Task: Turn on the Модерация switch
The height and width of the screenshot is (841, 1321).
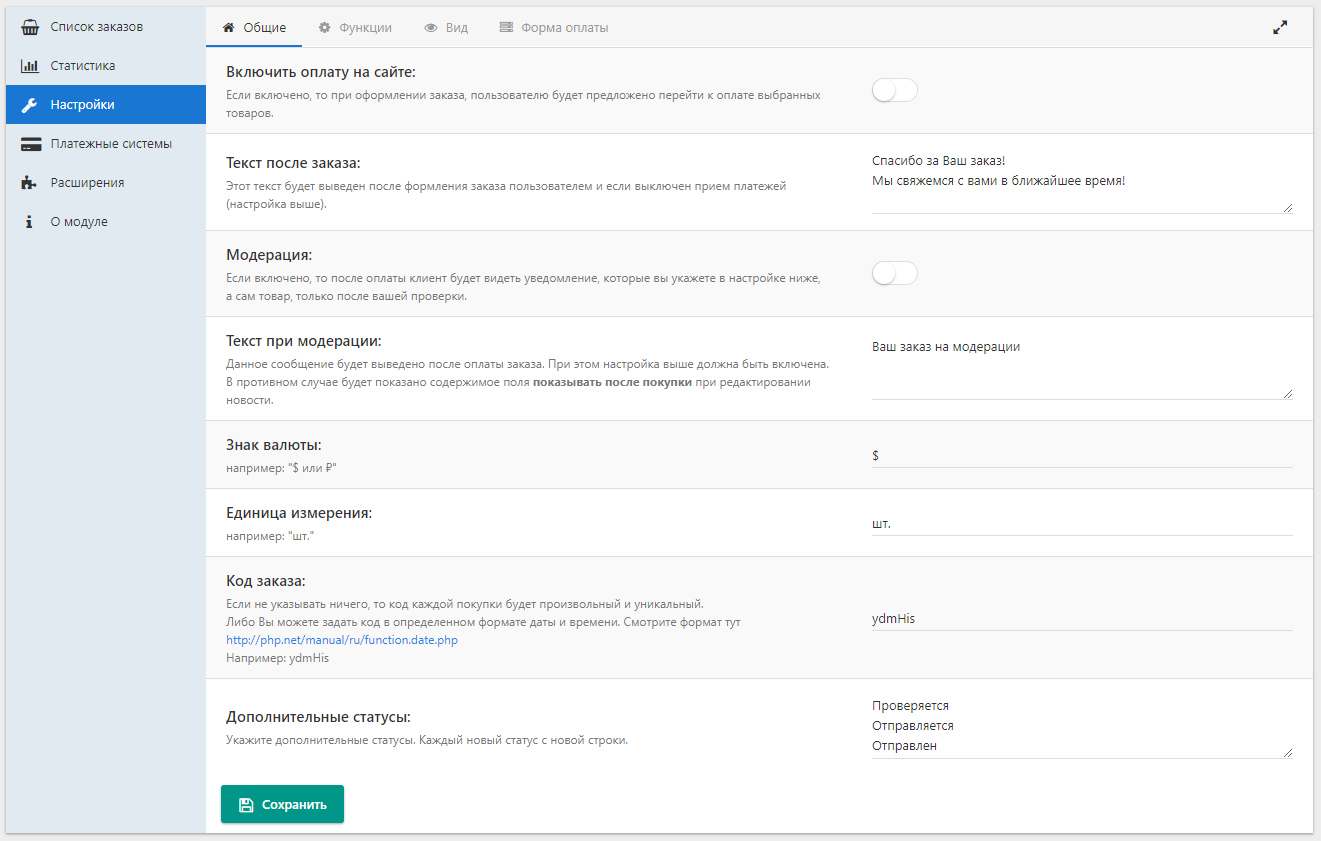Action: pyautogui.click(x=894, y=274)
